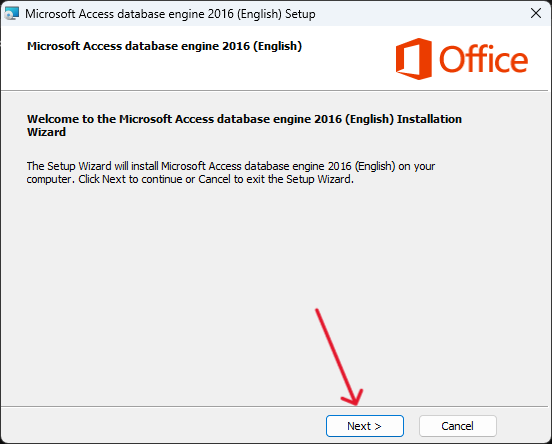Click the word Next in description text
The height and width of the screenshot is (444, 552).
pyautogui.click(x=114, y=179)
